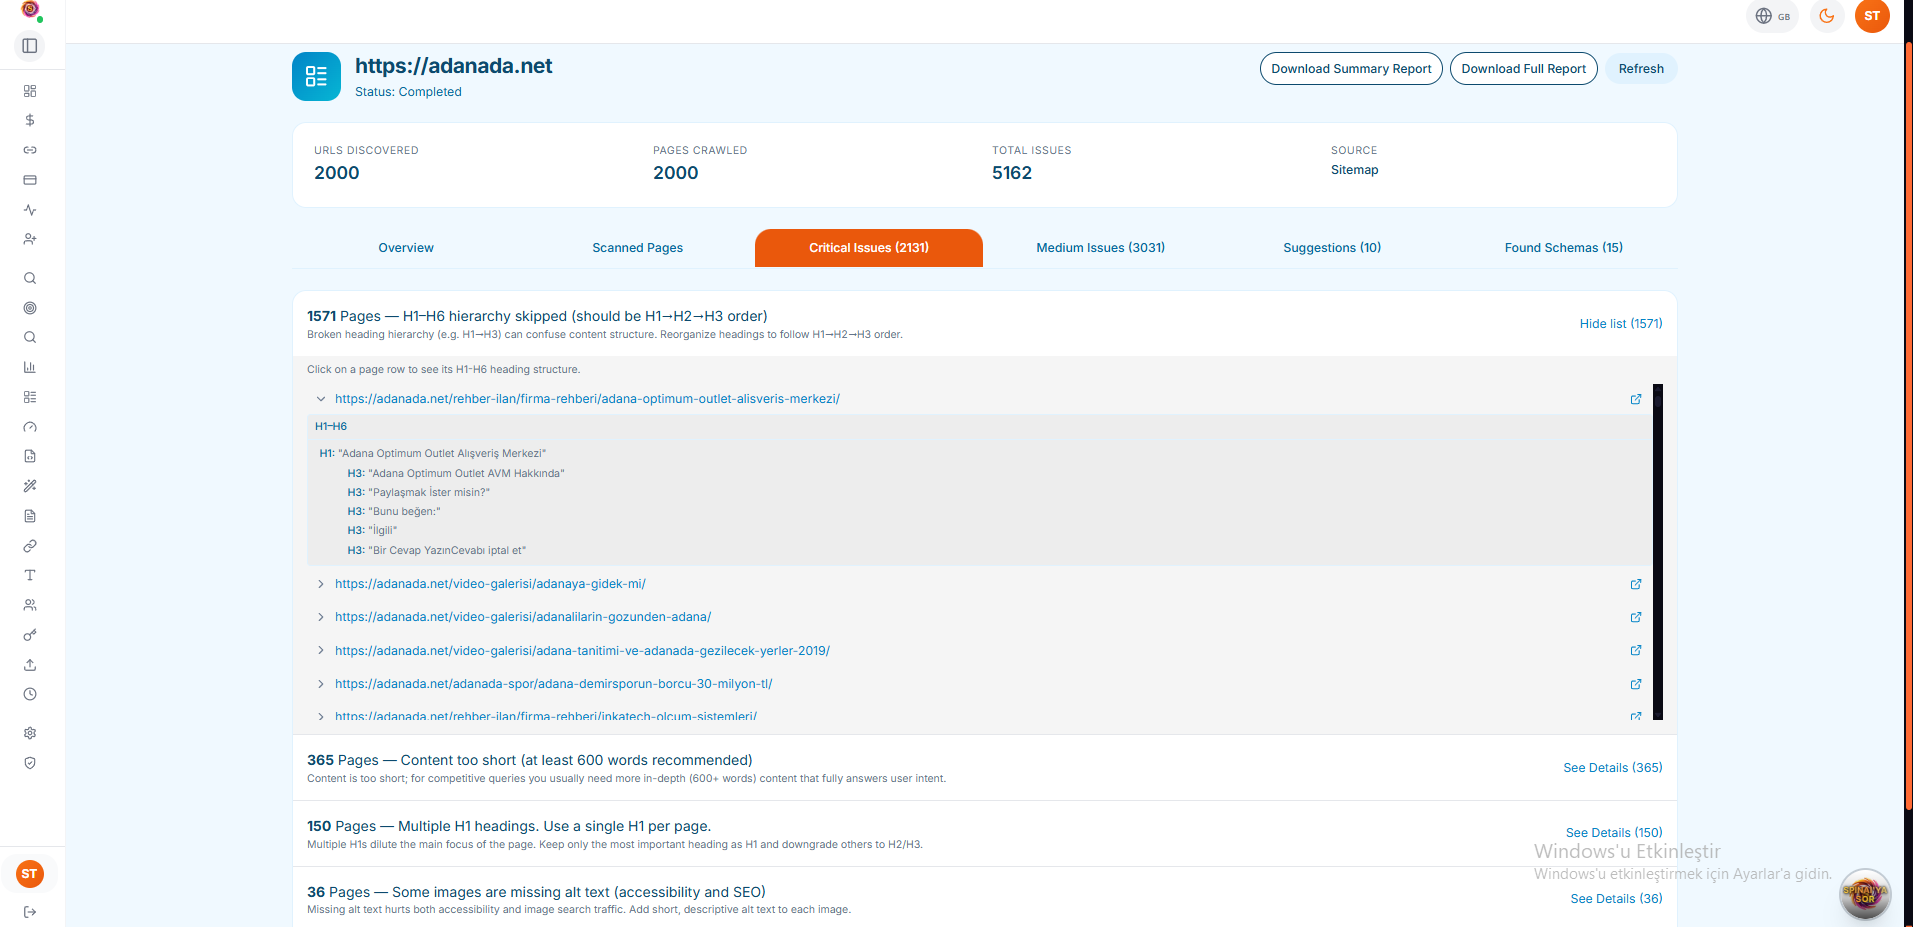1913x927 pixels.
Task: Expand the adana-demirsporun-borcu page row
Action: point(320,684)
